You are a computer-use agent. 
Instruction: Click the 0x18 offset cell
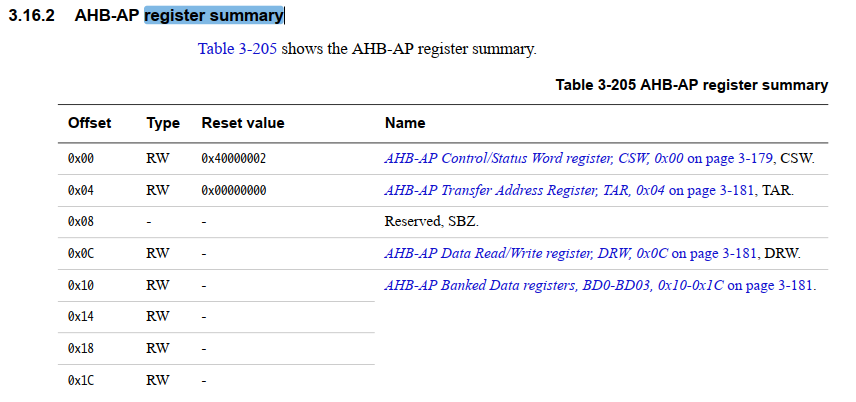click(80, 349)
